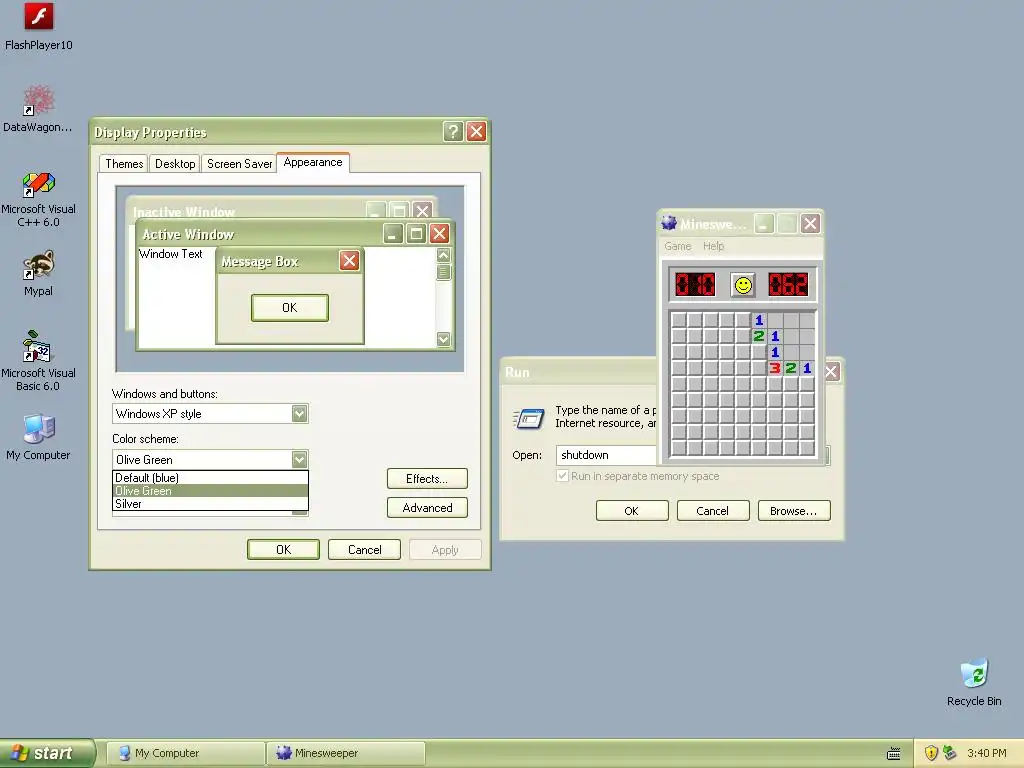Select Microsoft Visual Basic 6.0 desktop icon
The height and width of the screenshot is (768, 1024).
tap(38, 360)
